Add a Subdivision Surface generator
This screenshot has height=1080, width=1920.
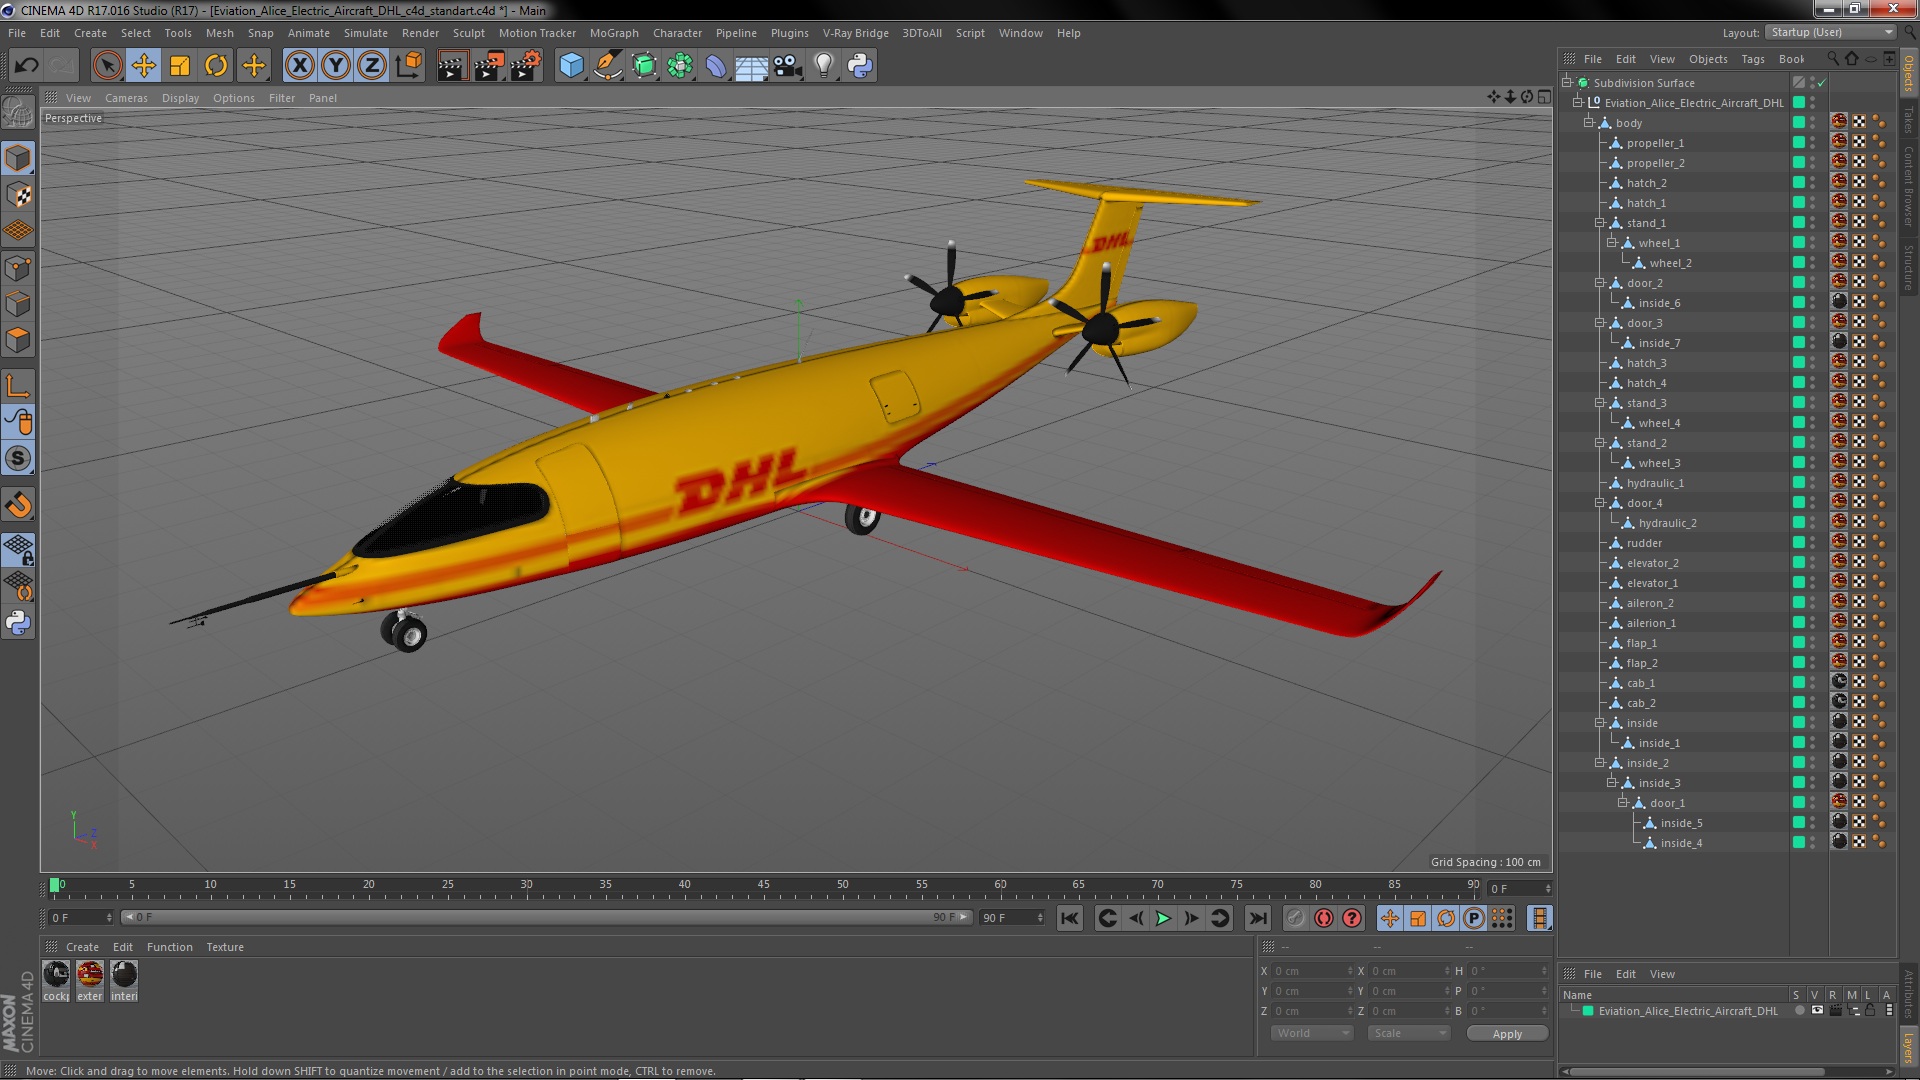(644, 66)
